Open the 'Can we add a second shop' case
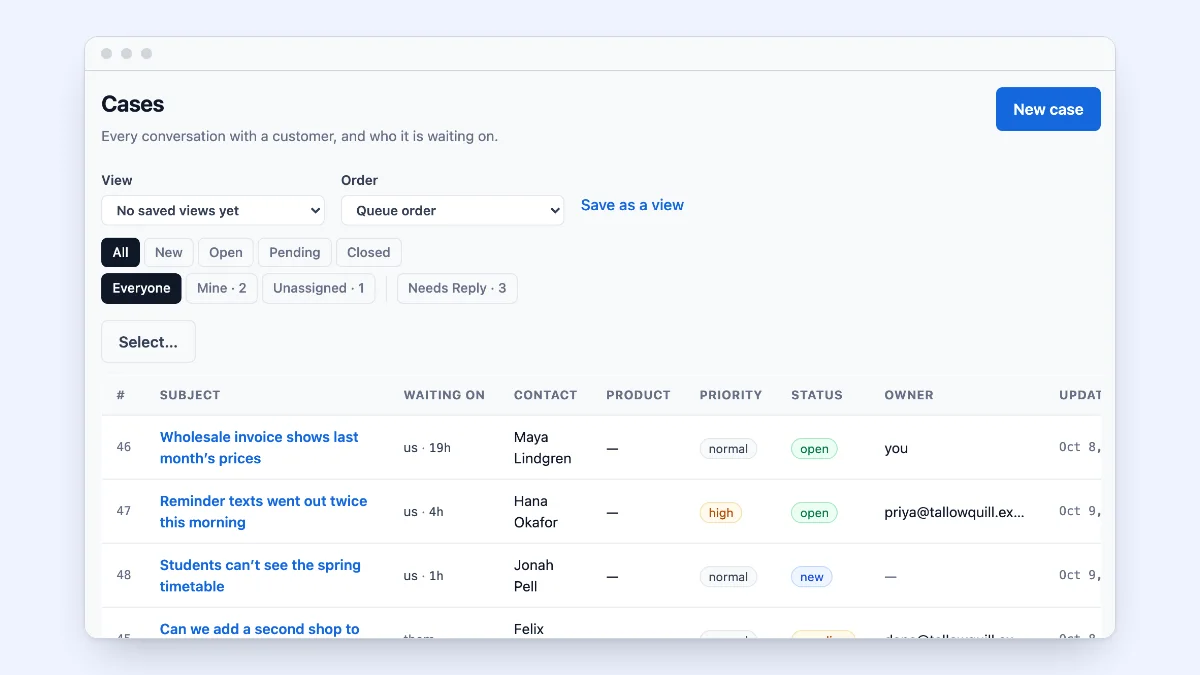This screenshot has height=675, width=1200. 259,629
